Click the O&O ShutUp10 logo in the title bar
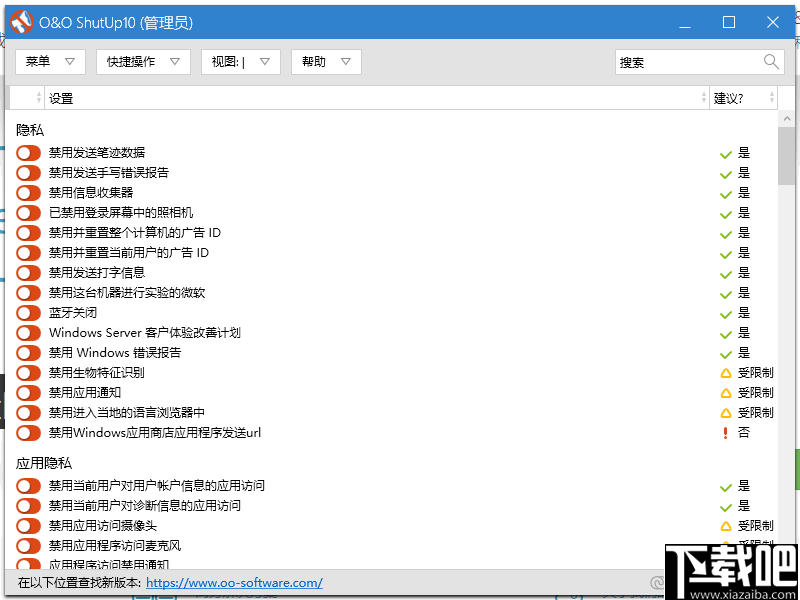Screen dimensions: 800x600 tap(20, 21)
